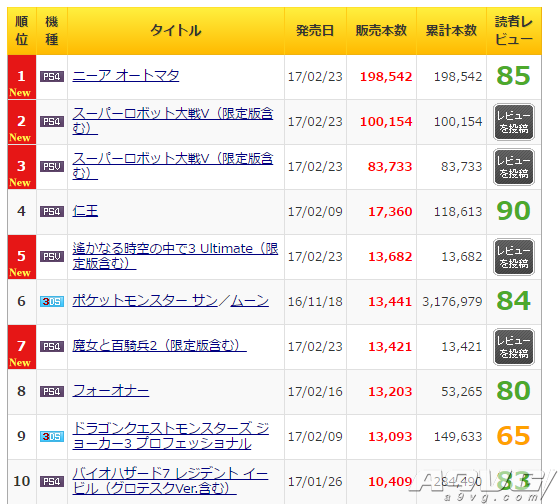This screenshot has width=558, height=504.
Task: Click release date 17/02/16
Action: tap(315, 392)
